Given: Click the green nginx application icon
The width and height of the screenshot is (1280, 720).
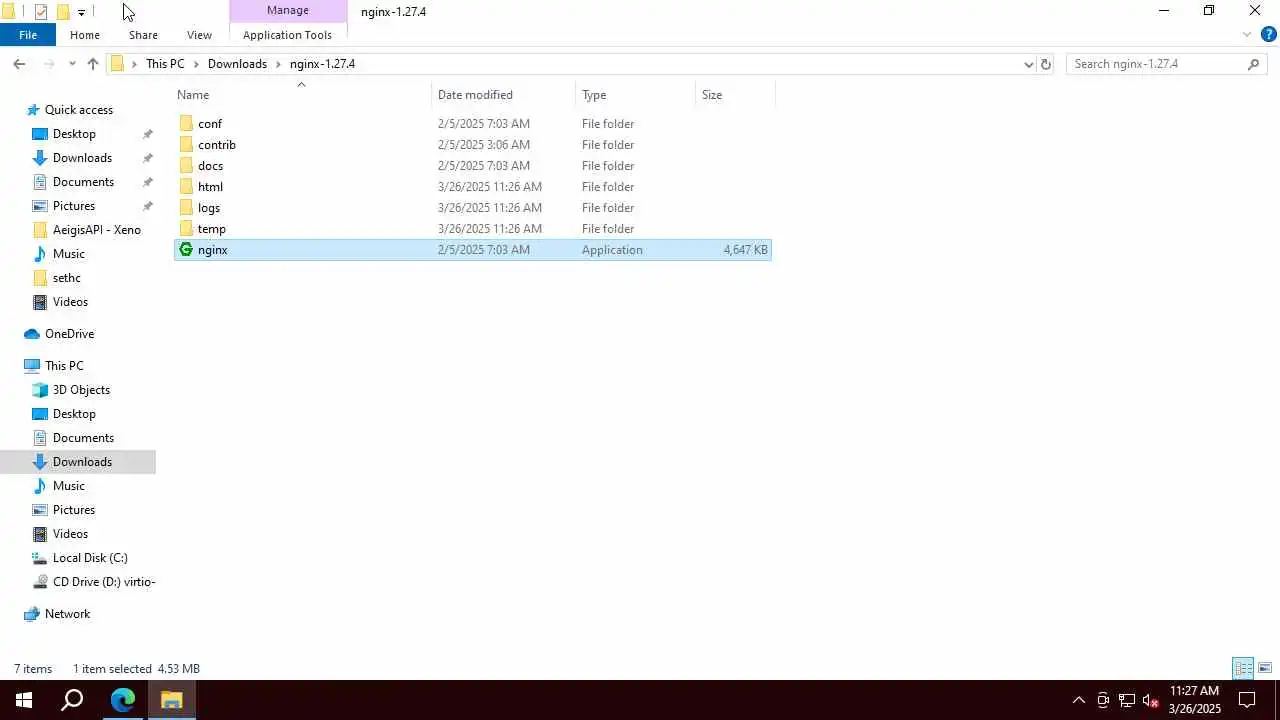Looking at the screenshot, I should pyautogui.click(x=186, y=250).
